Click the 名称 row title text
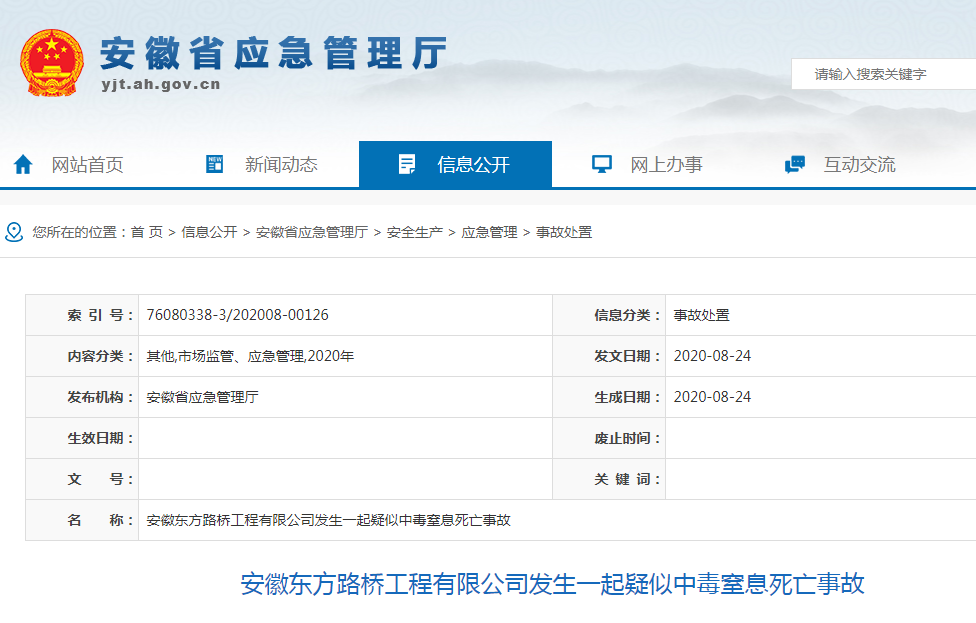 [329, 520]
